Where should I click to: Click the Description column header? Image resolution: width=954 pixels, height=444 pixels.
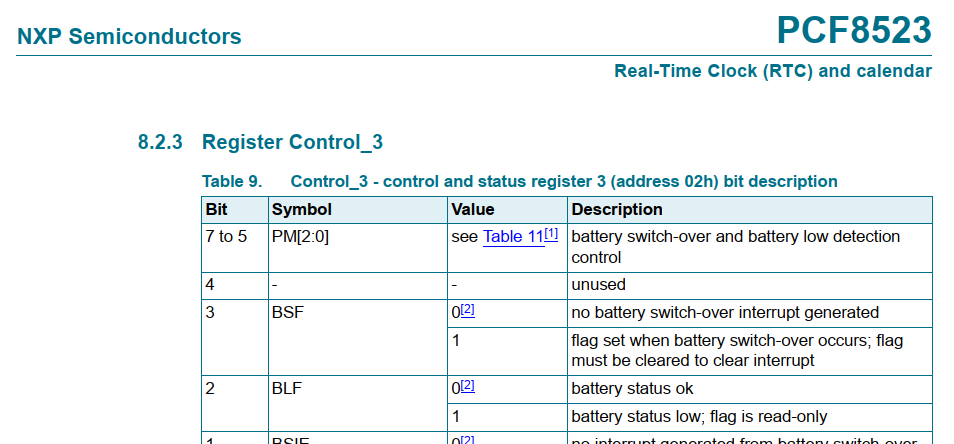(x=750, y=210)
